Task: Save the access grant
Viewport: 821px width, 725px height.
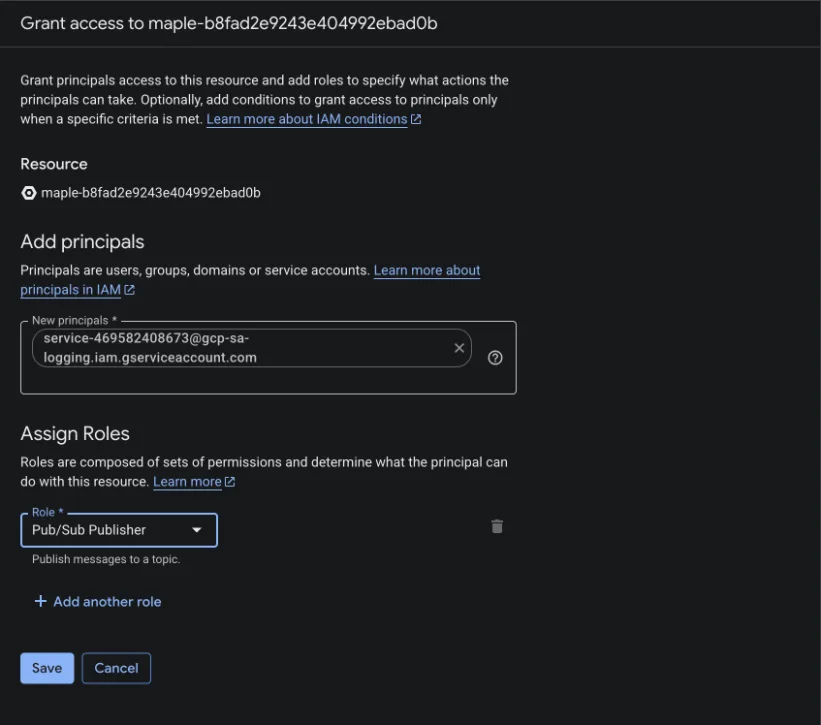Action: click(47, 668)
